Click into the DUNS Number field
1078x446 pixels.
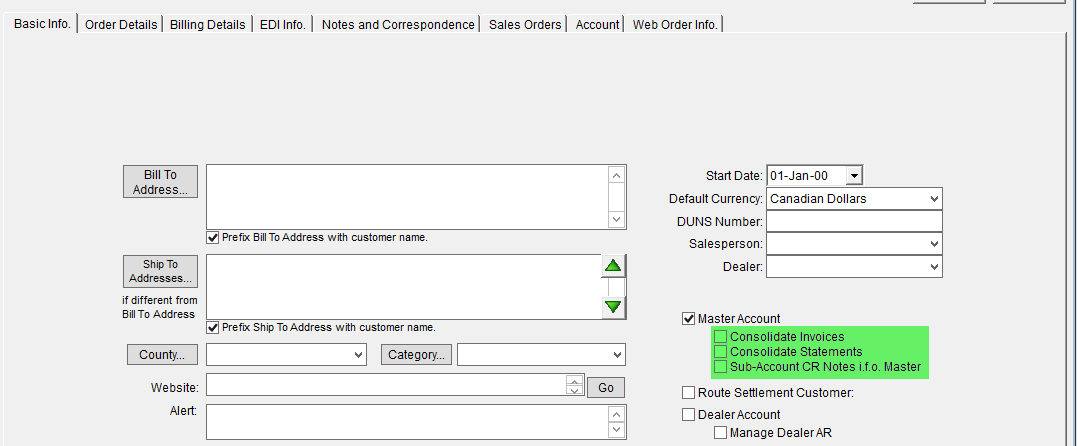click(x=854, y=221)
